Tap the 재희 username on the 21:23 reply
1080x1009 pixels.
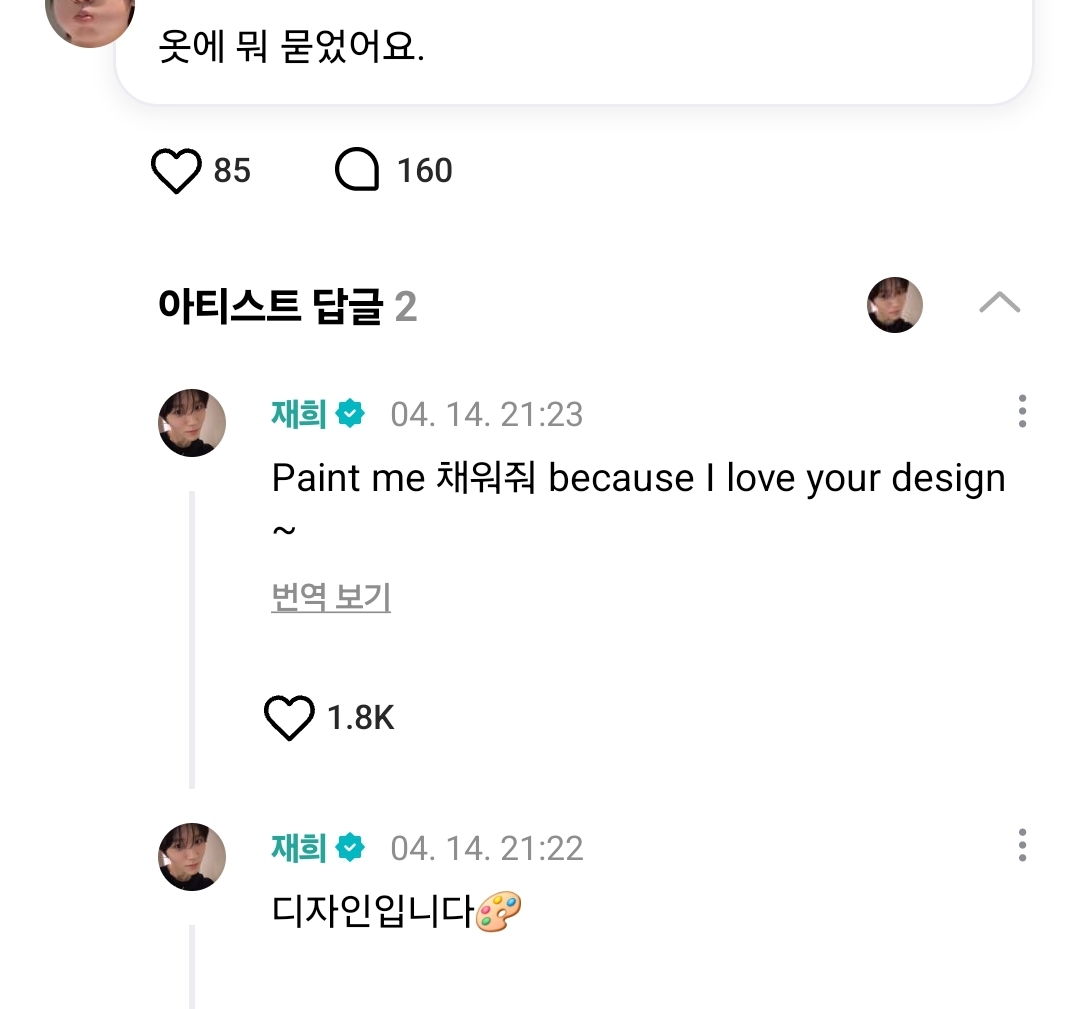[x=299, y=413]
